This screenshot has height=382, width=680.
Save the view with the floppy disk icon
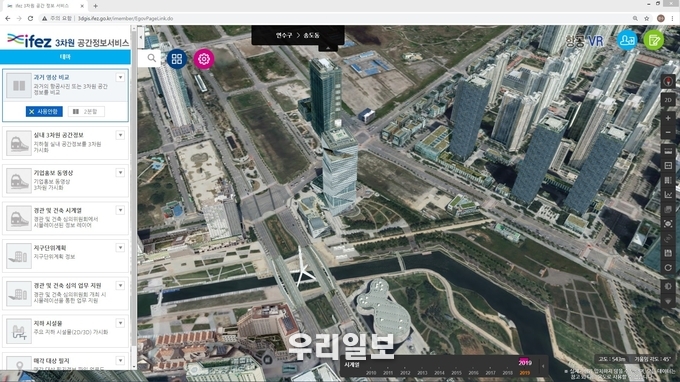(668, 253)
